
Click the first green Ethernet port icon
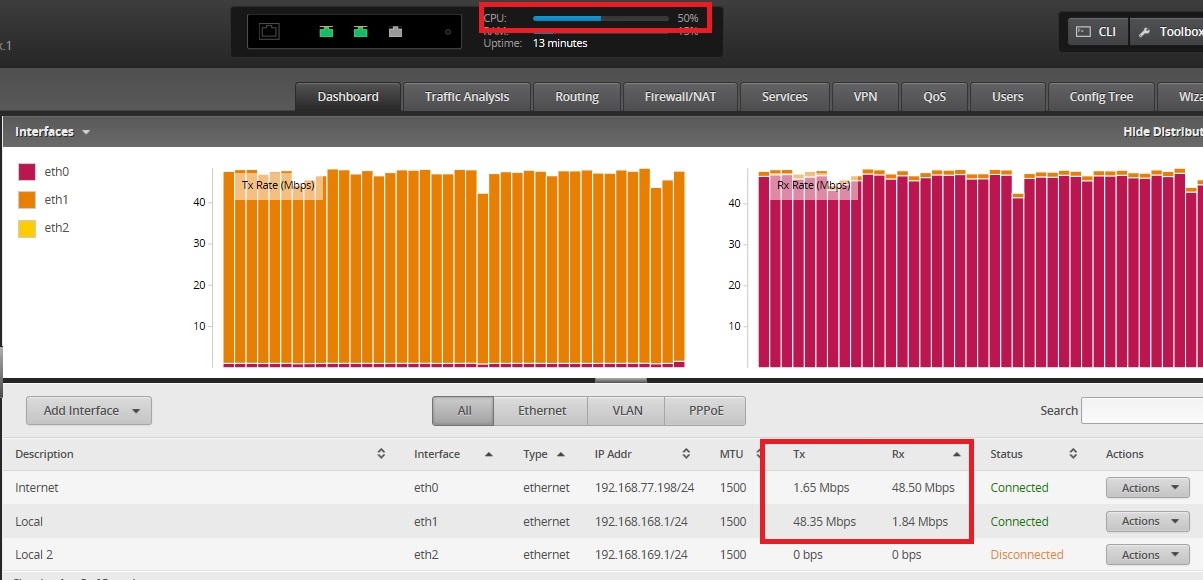326,31
